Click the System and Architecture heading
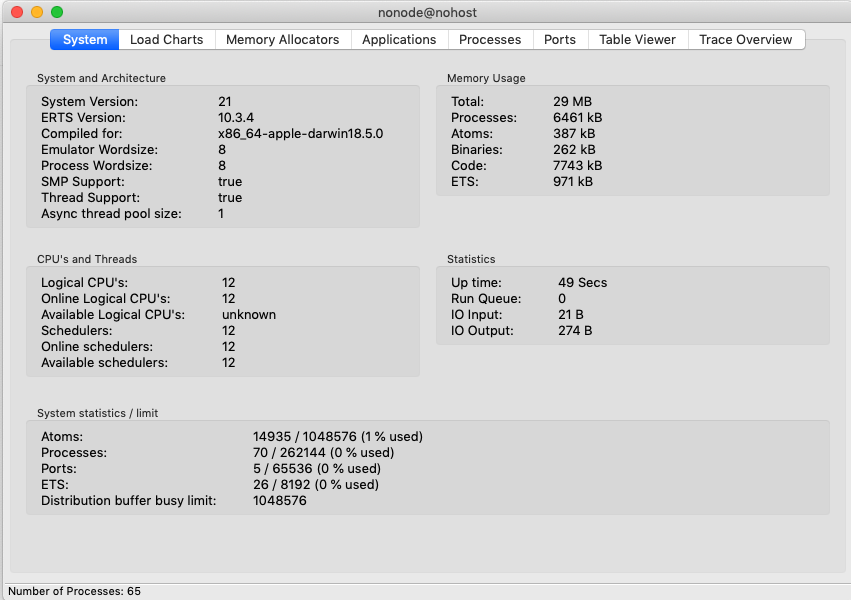Viewport: 851px width, 600px height. tap(101, 78)
